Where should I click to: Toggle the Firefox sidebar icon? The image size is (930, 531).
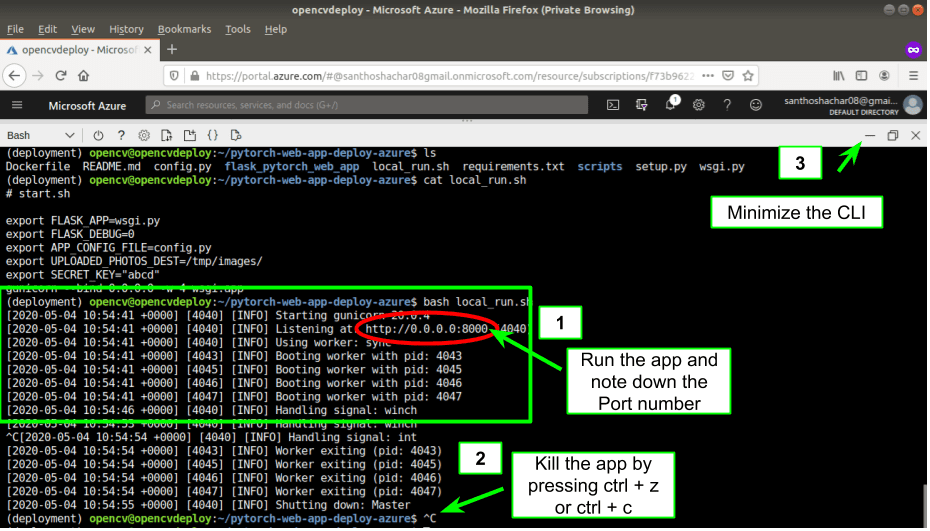coord(861,76)
